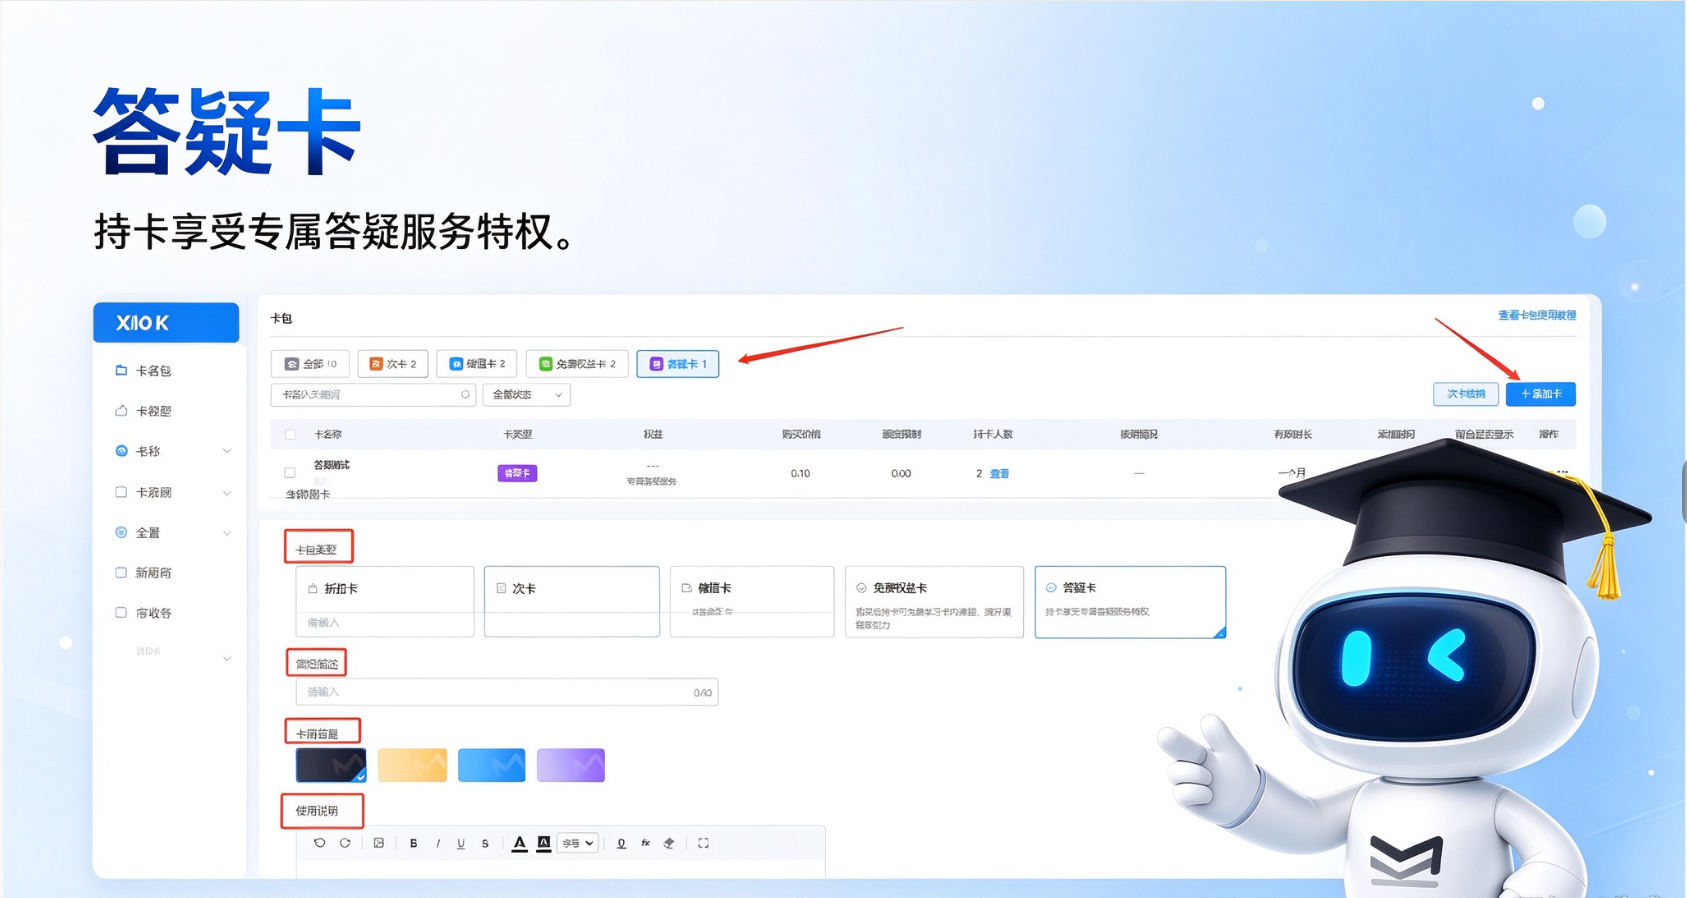This screenshot has height=898, width=1687.
Task: Click the search icon in the keyword field
Action: pyautogui.click(x=465, y=395)
